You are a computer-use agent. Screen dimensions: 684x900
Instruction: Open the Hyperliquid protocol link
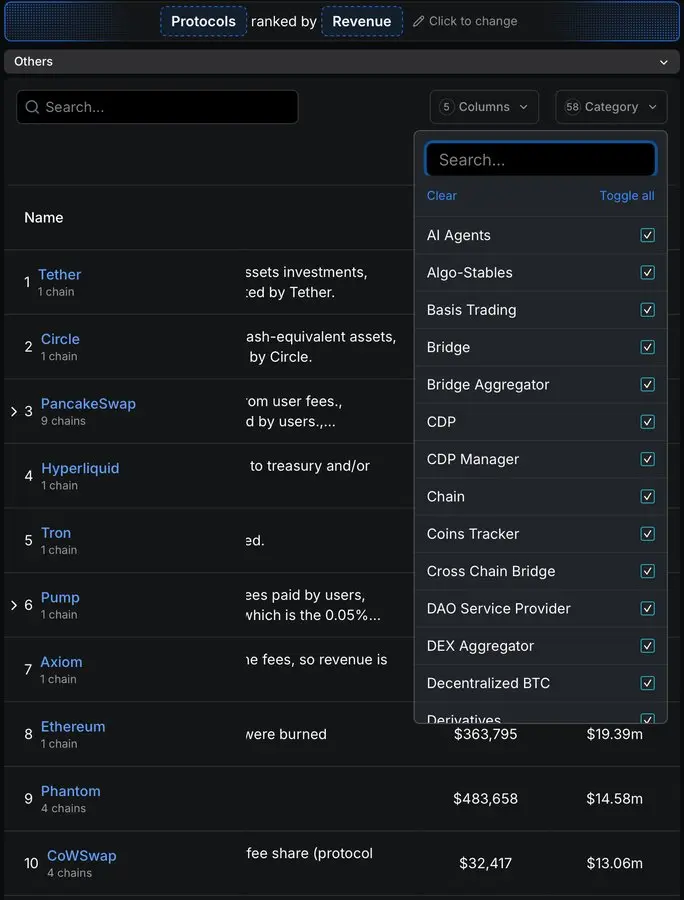click(x=80, y=468)
